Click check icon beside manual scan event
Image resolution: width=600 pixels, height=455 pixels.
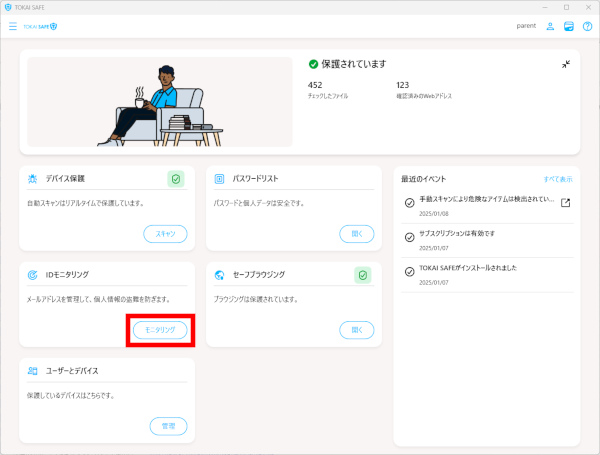409,203
